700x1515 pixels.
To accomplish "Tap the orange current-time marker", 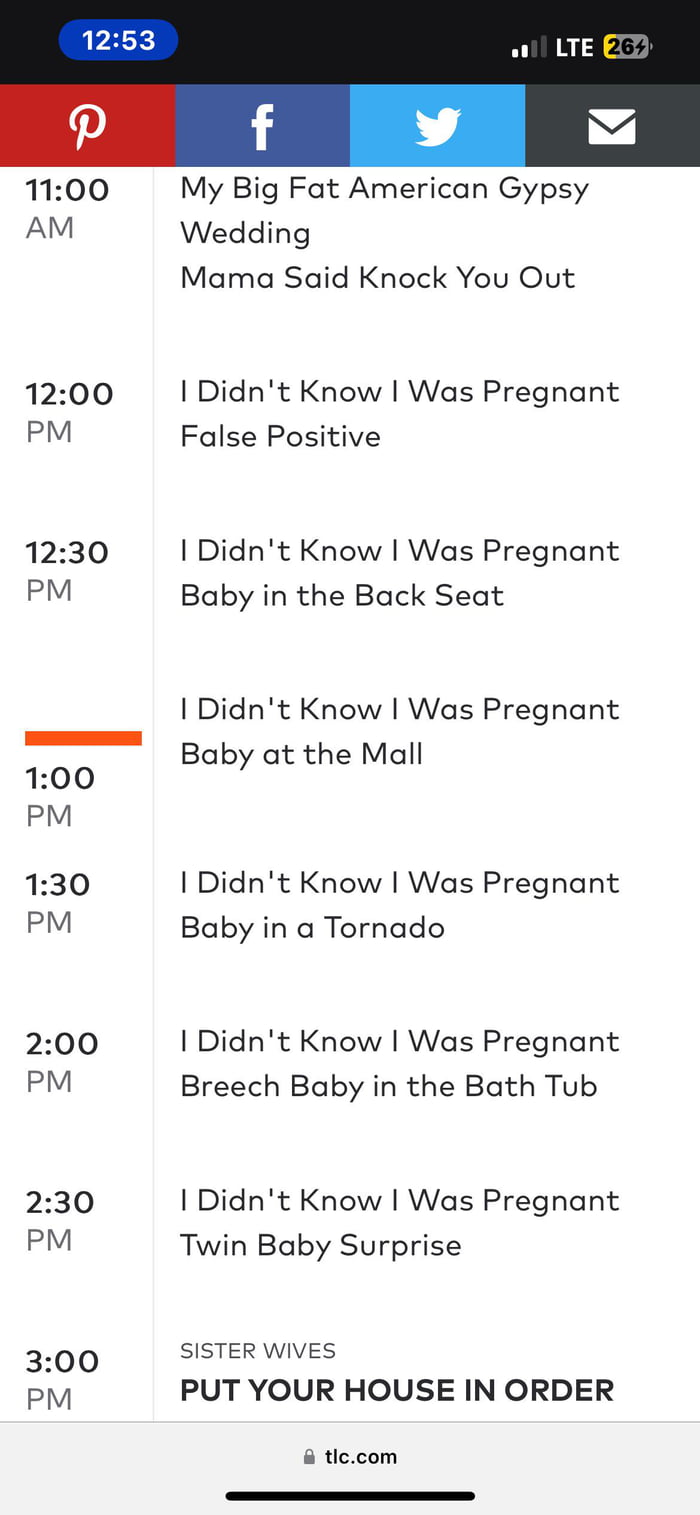I will [x=83, y=738].
